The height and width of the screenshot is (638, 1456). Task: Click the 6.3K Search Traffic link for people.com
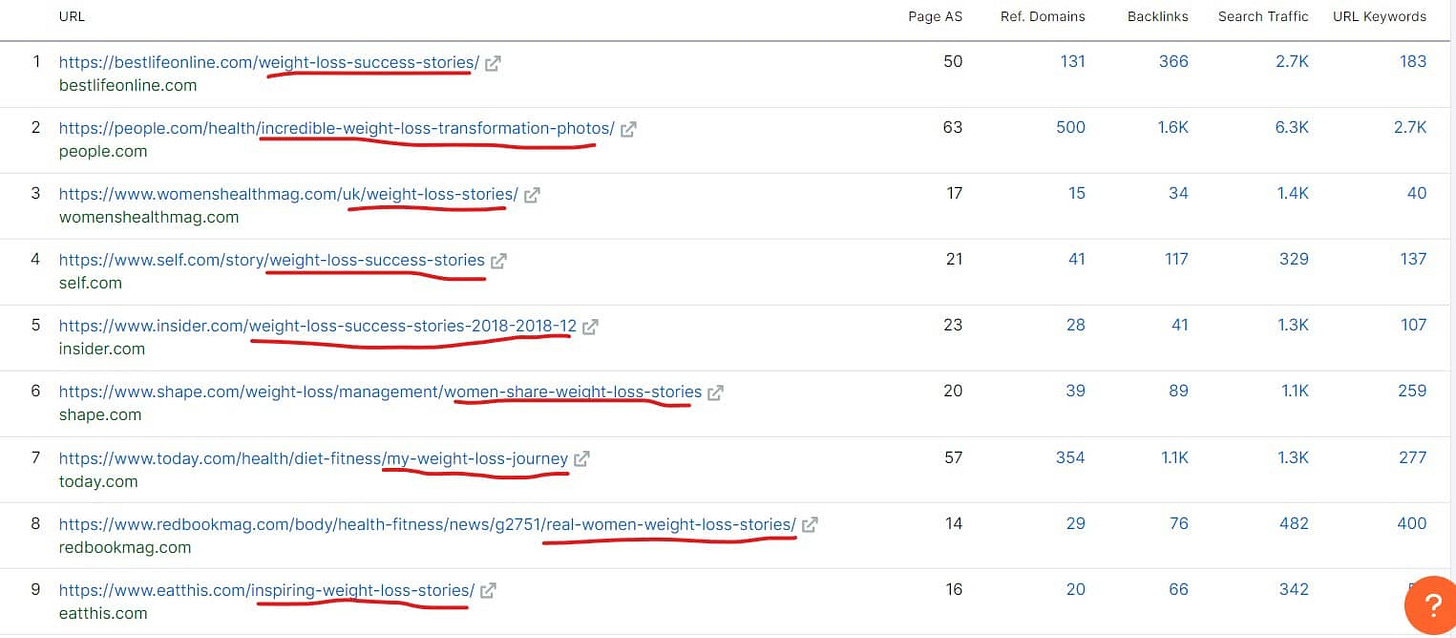1293,127
